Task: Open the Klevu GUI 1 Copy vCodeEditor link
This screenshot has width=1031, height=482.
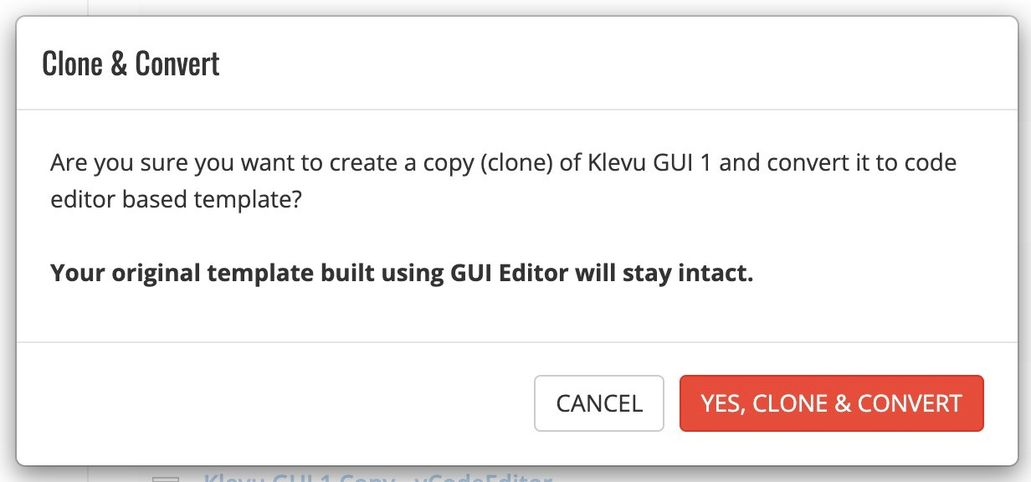Action: (x=377, y=476)
